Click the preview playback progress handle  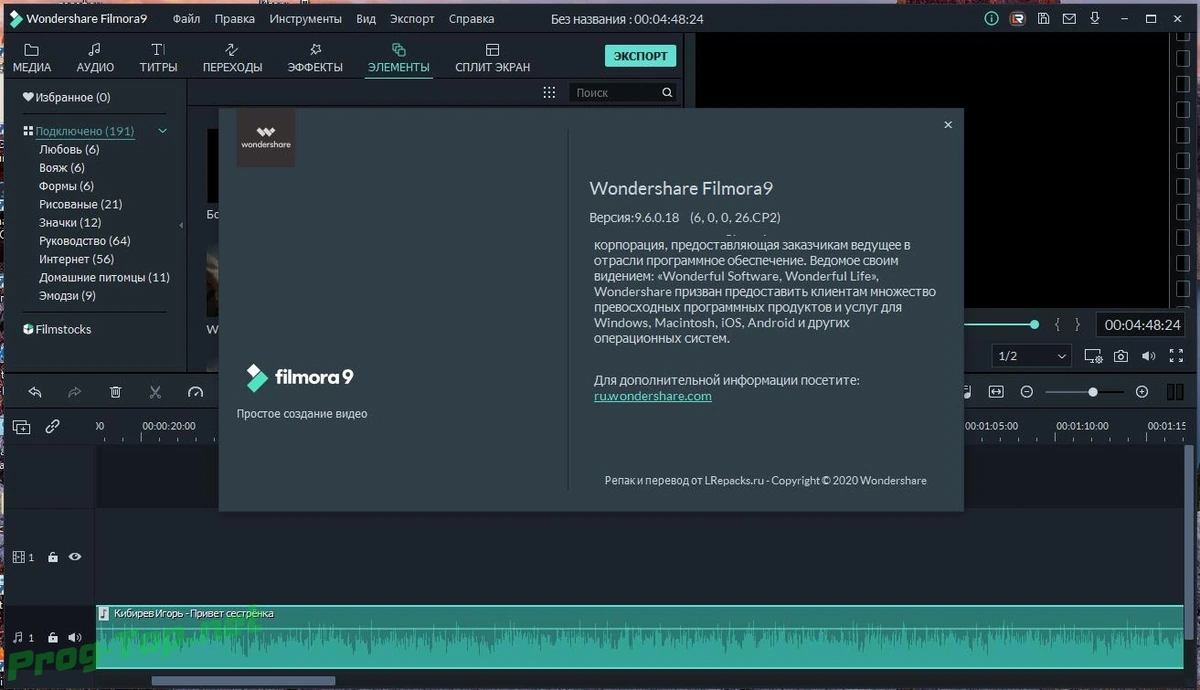point(1034,324)
